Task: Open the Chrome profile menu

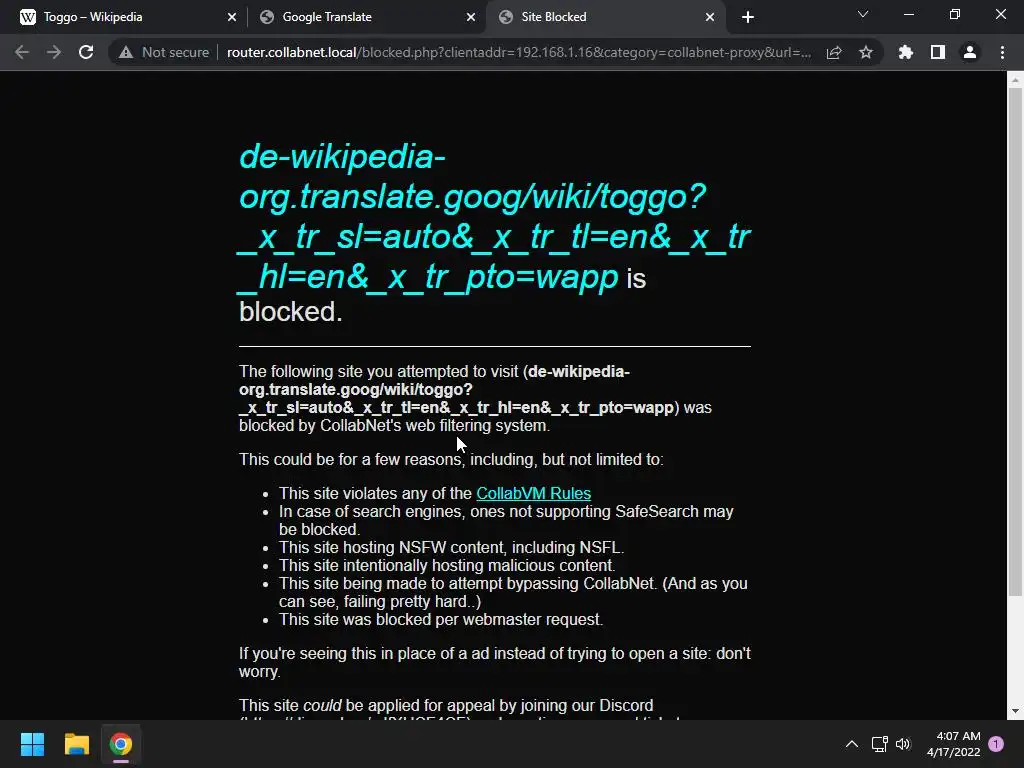Action: click(970, 52)
